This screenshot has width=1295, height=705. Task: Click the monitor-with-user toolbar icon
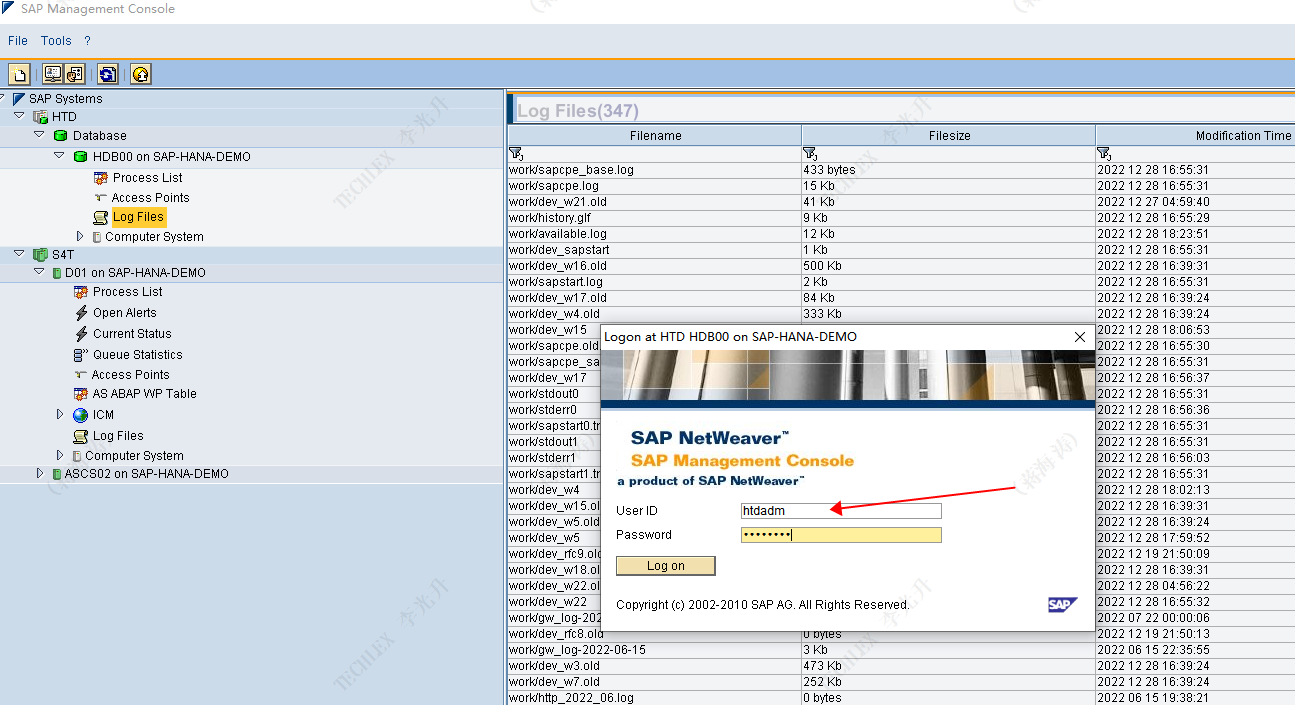point(53,74)
